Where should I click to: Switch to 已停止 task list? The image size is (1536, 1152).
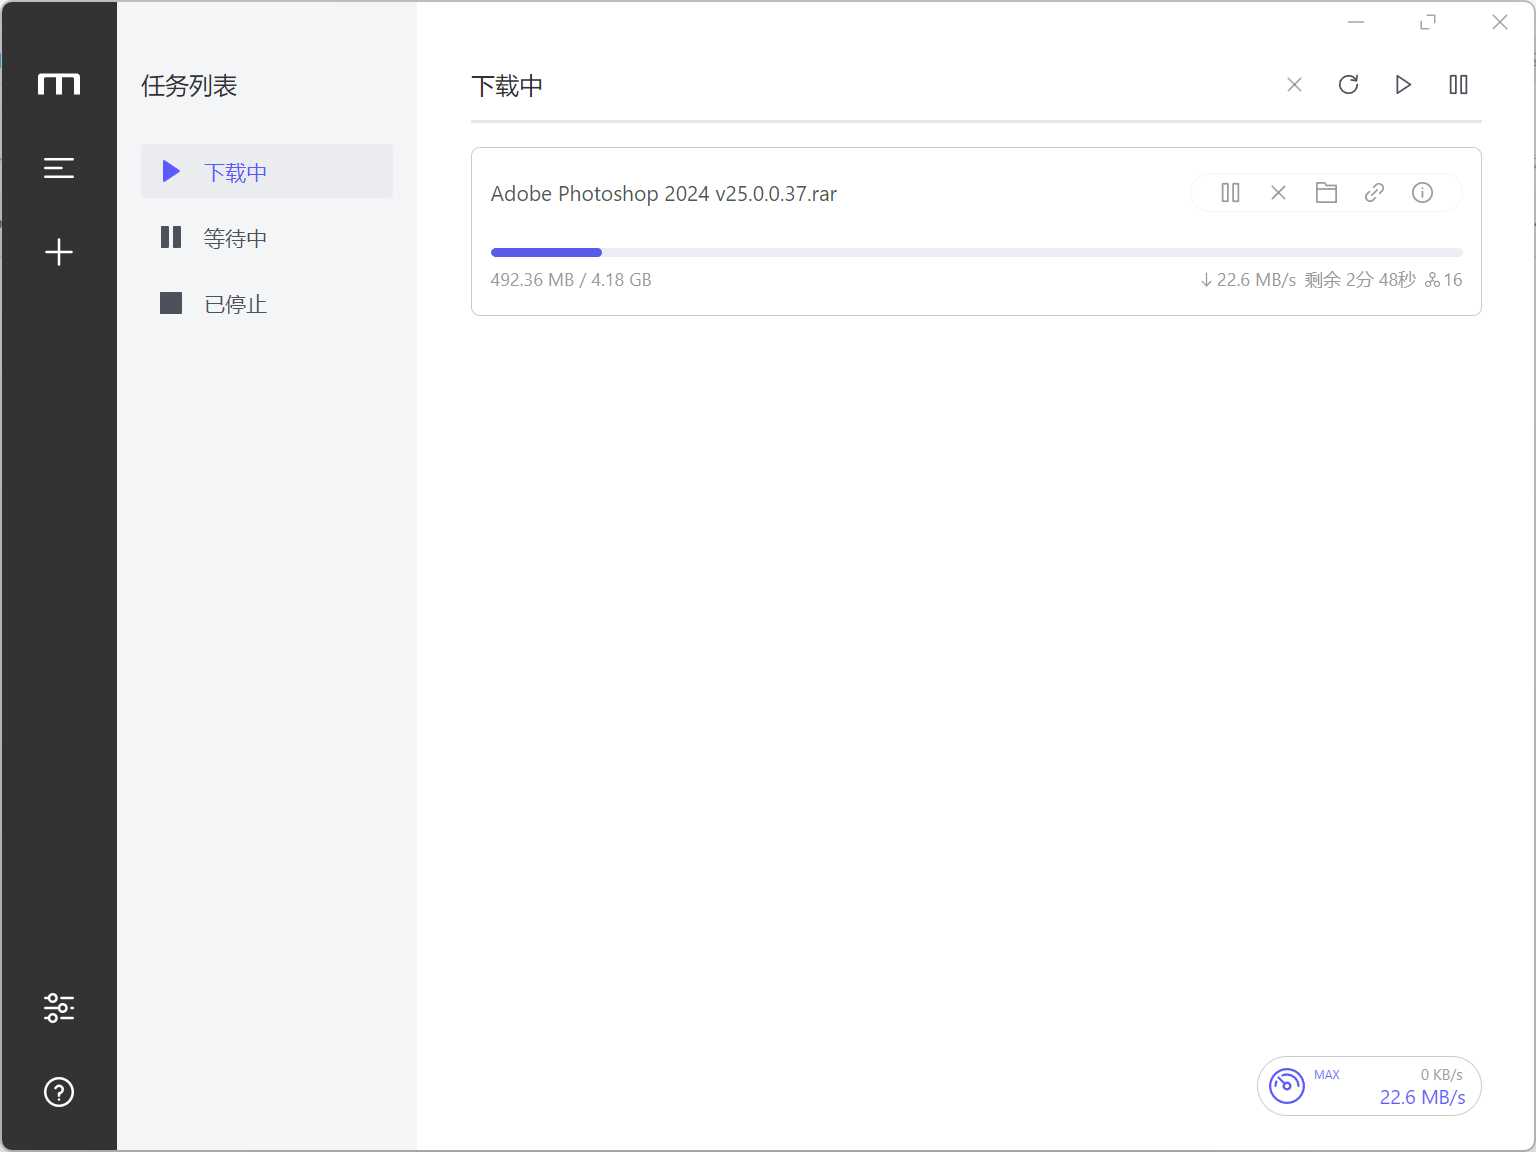coord(267,303)
